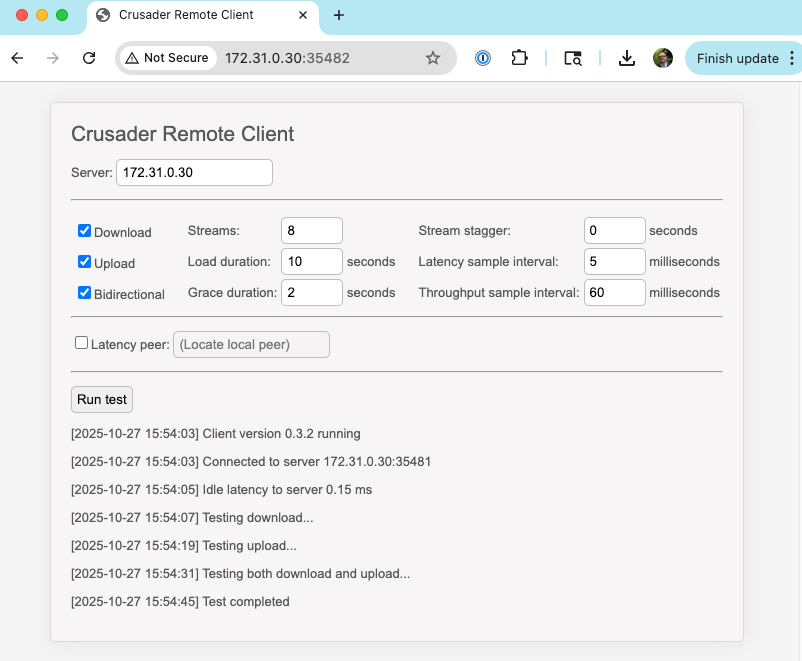Image resolution: width=802 pixels, height=661 pixels.
Task: Click the Load duration field
Action: [x=311, y=262]
